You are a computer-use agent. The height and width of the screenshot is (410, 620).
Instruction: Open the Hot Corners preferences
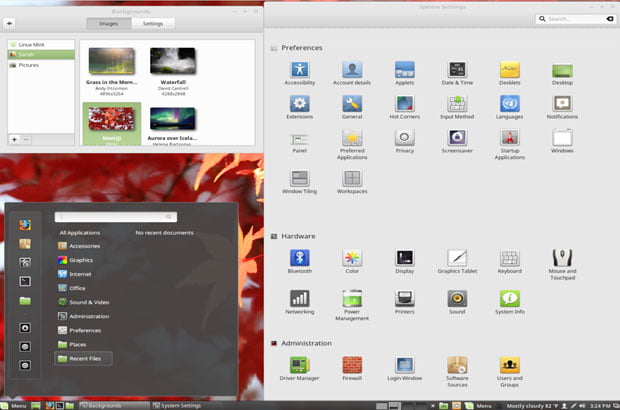[x=404, y=104]
